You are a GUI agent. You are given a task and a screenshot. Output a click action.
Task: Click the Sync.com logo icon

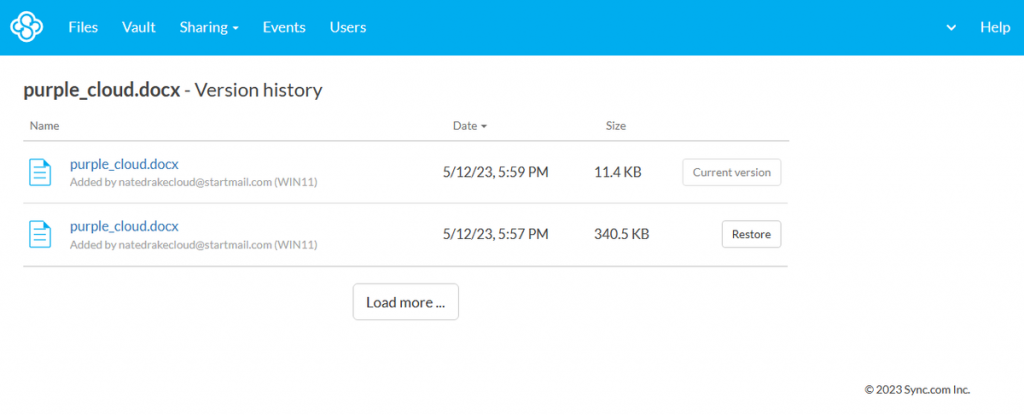pos(27,27)
